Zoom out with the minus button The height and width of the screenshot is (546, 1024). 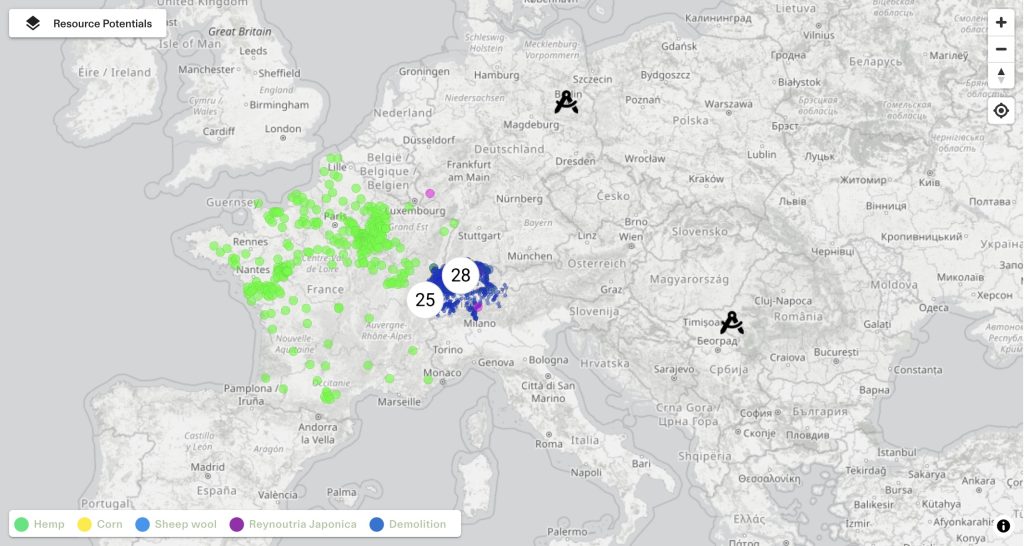coord(1000,49)
